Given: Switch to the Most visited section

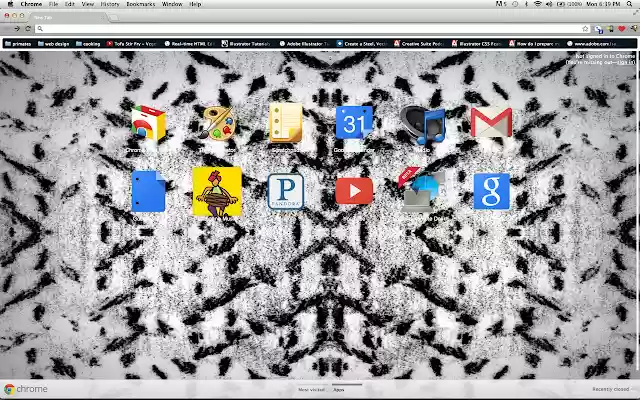Looking at the screenshot, I should point(311,390).
